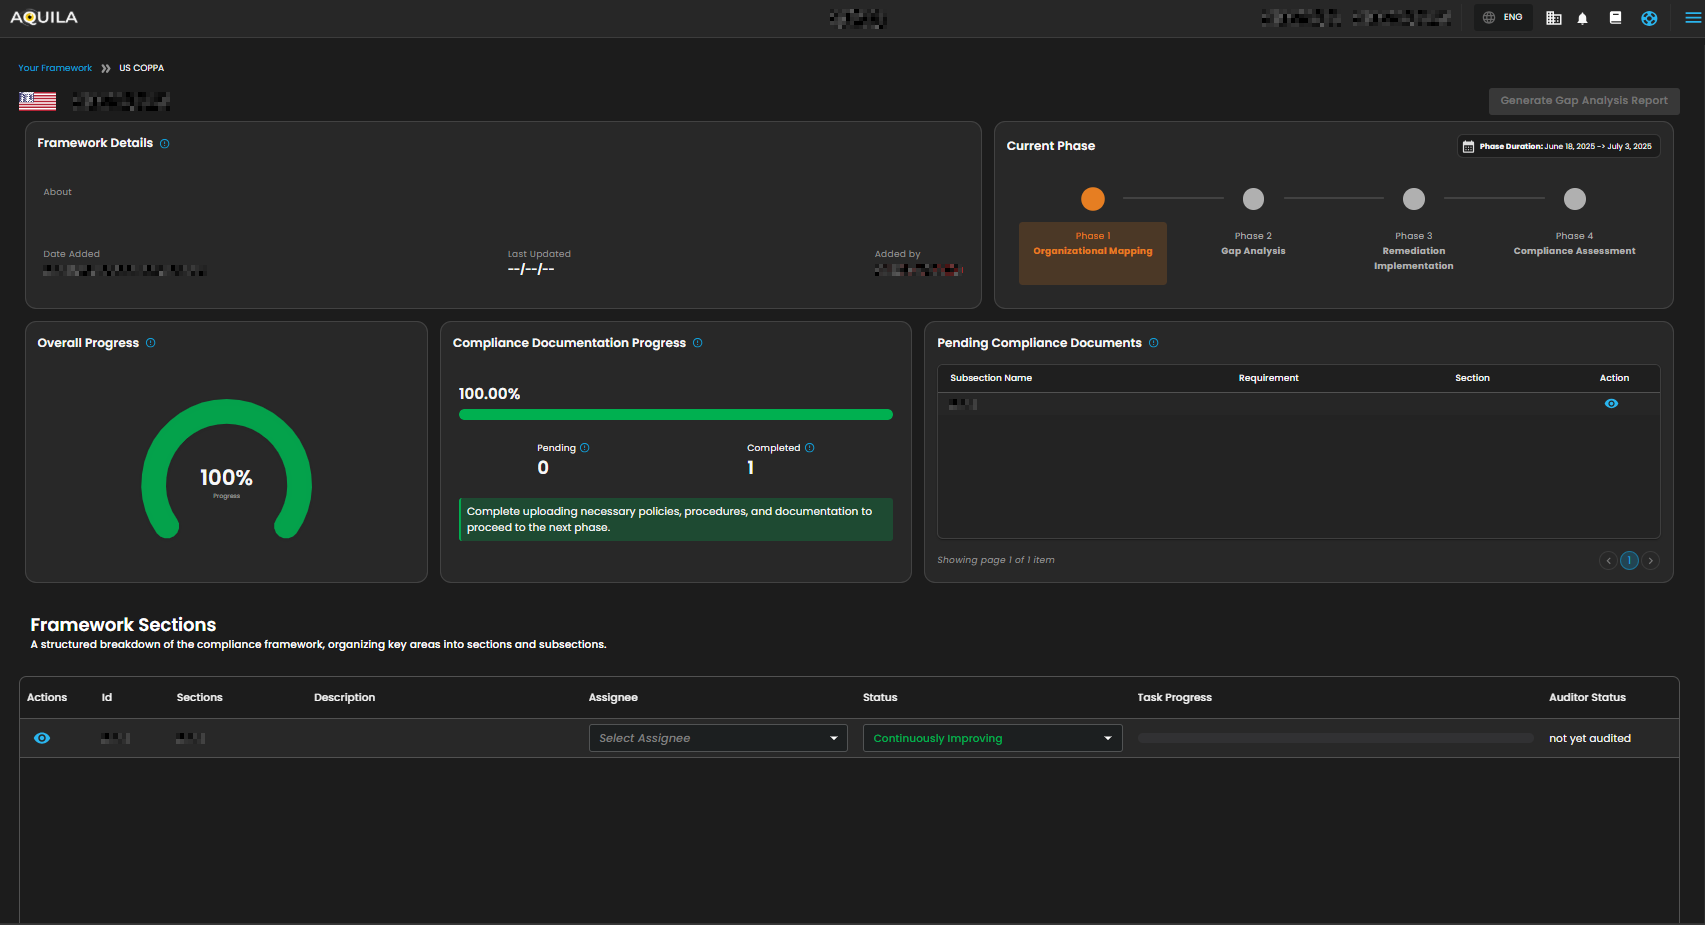Click the blue support lifebuoy icon
The height and width of the screenshot is (925, 1705).
(1649, 18)
